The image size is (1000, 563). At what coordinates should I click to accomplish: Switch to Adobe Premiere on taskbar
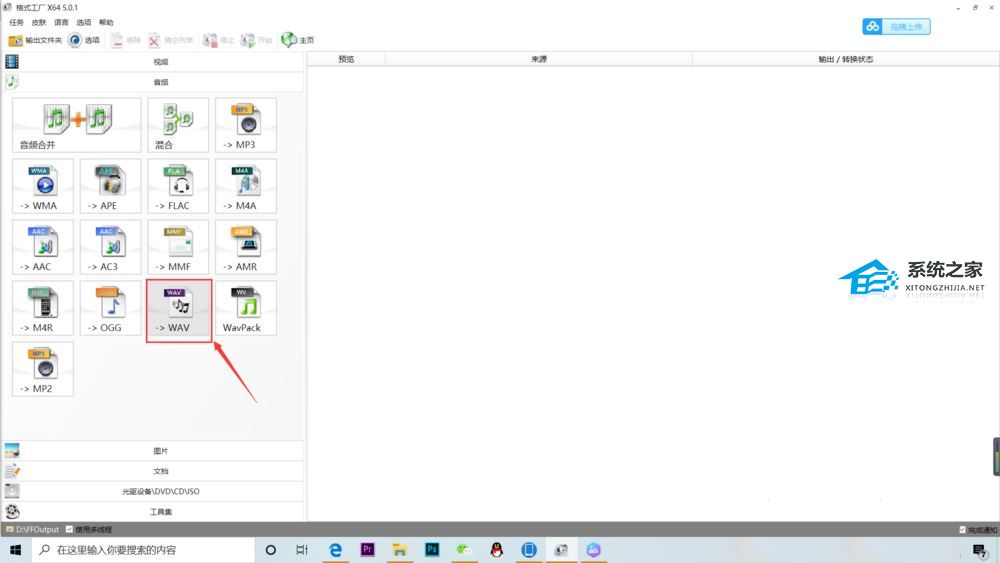pyautogui.click(x=367, y=550)
